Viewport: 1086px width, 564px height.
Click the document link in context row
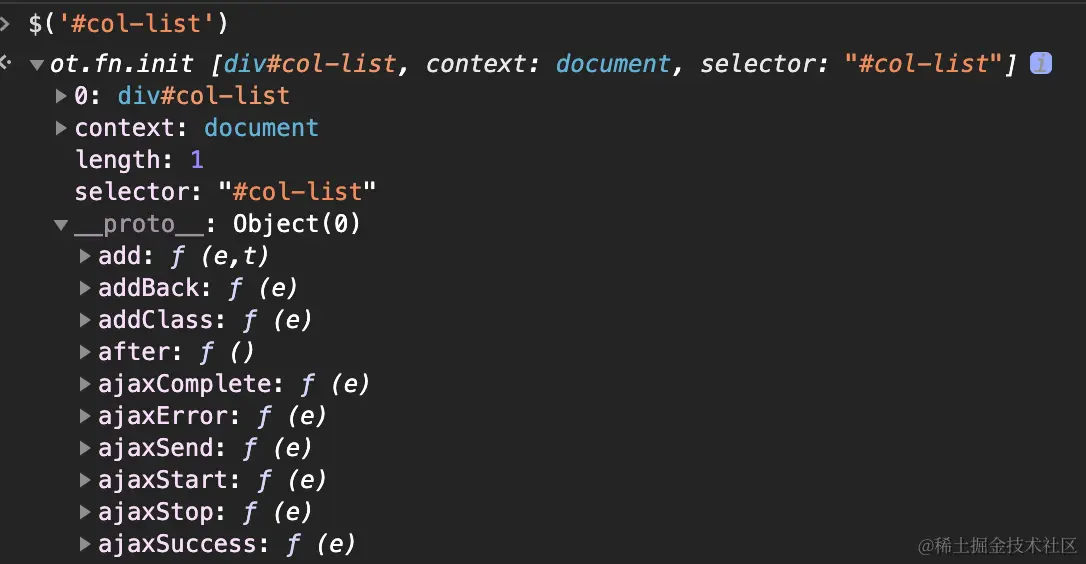[x=261, y=128]
